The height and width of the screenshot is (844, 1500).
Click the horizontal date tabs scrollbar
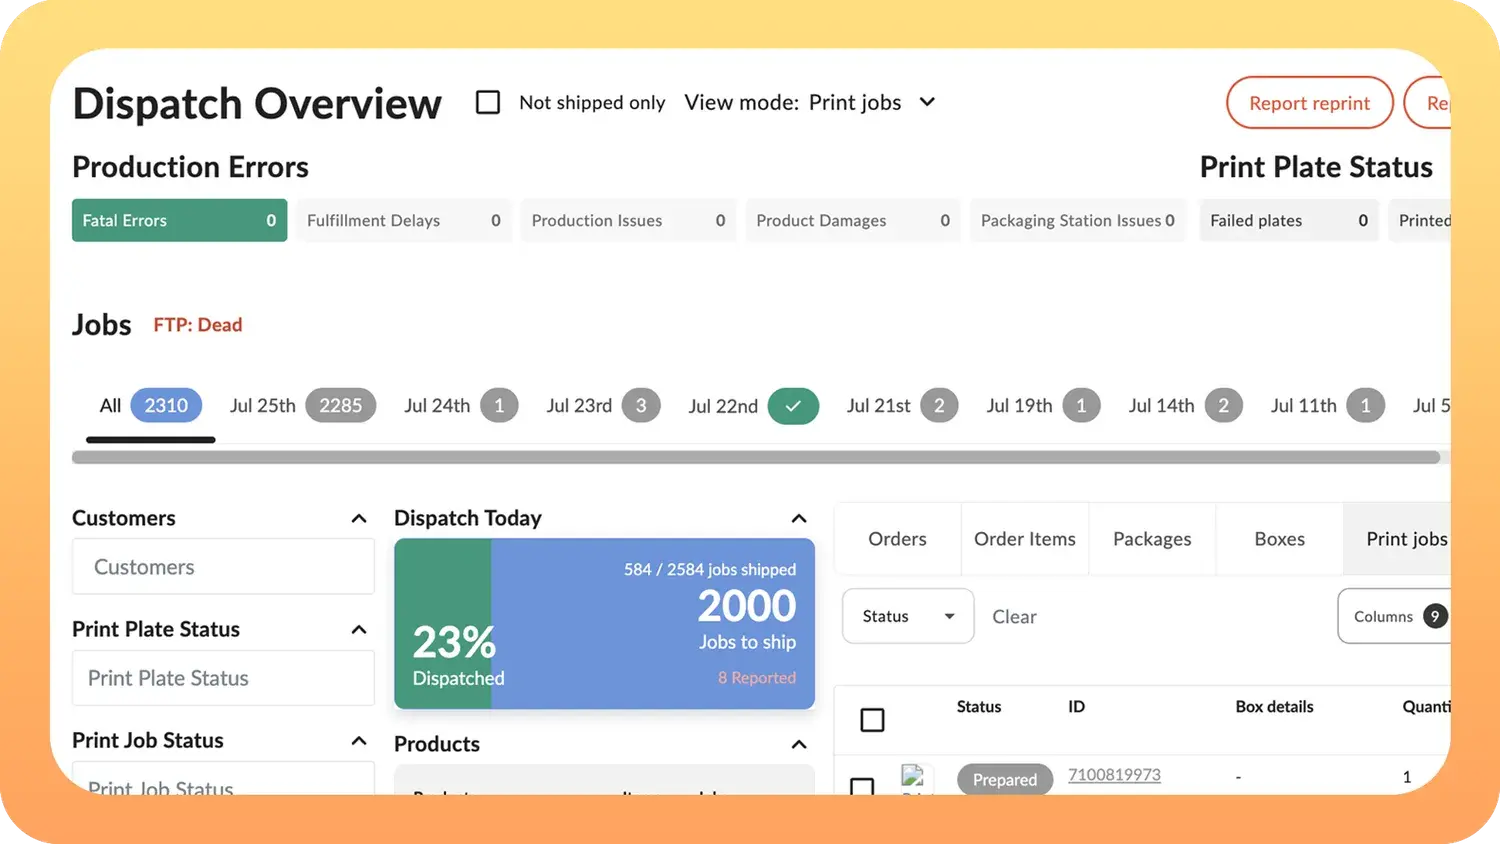756,457
